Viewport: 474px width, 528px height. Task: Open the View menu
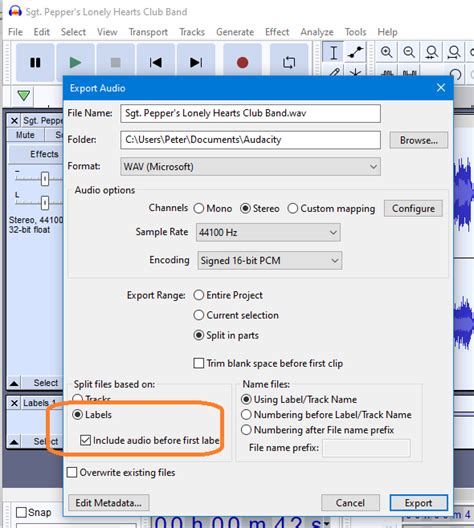[x=107, y=32]
